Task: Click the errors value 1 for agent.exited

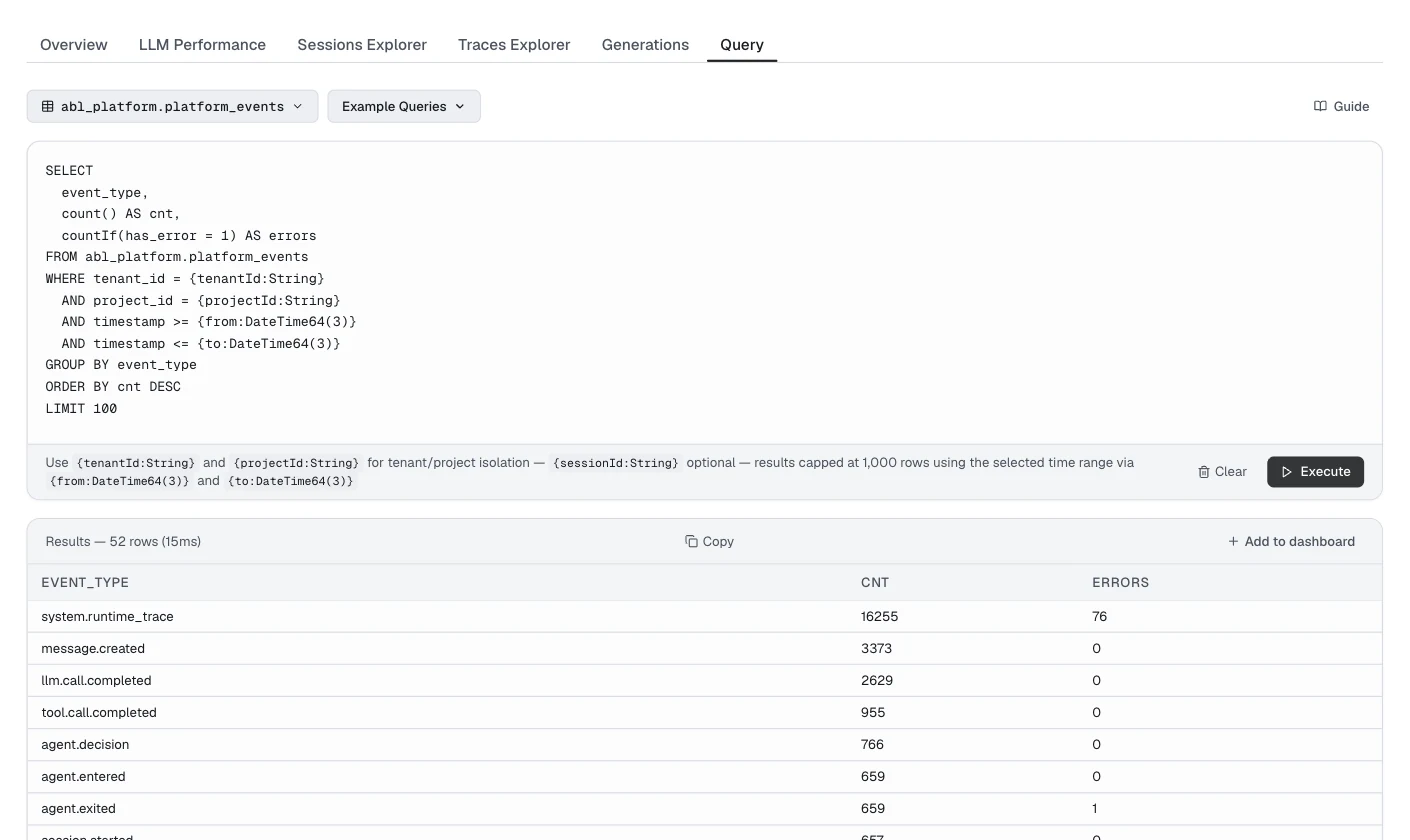Action: pos(1095,809)
